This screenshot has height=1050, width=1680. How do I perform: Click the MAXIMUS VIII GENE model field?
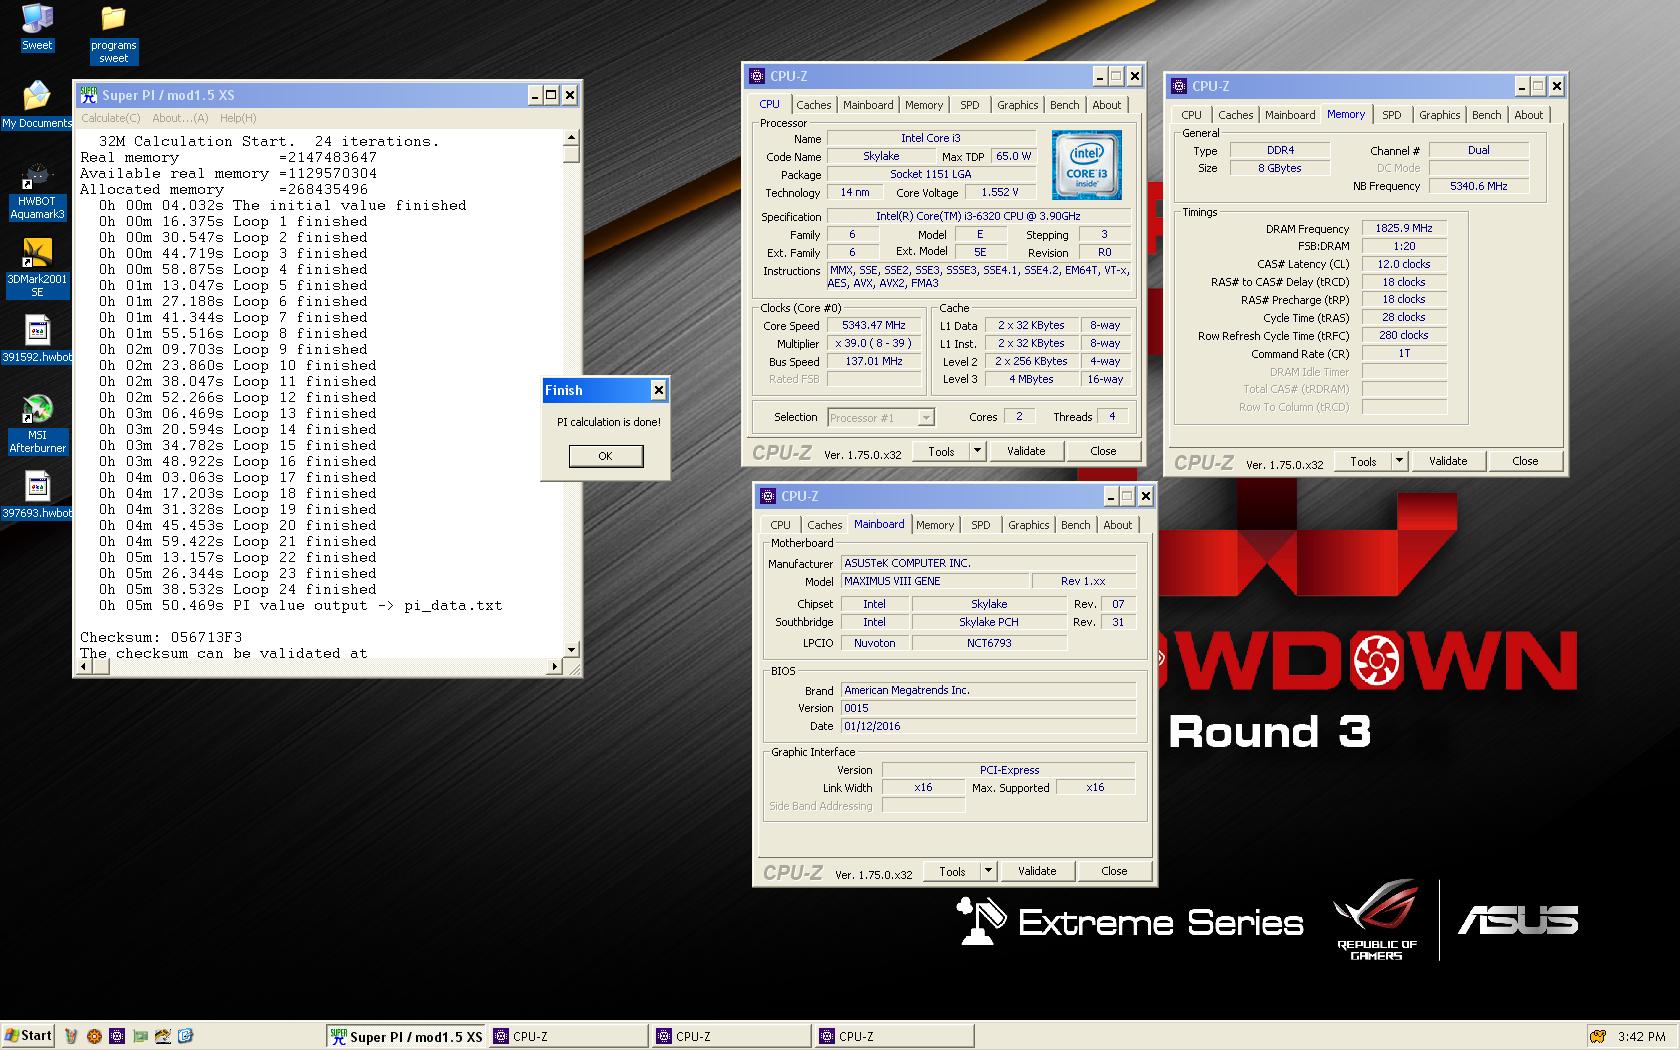(935, 581)
